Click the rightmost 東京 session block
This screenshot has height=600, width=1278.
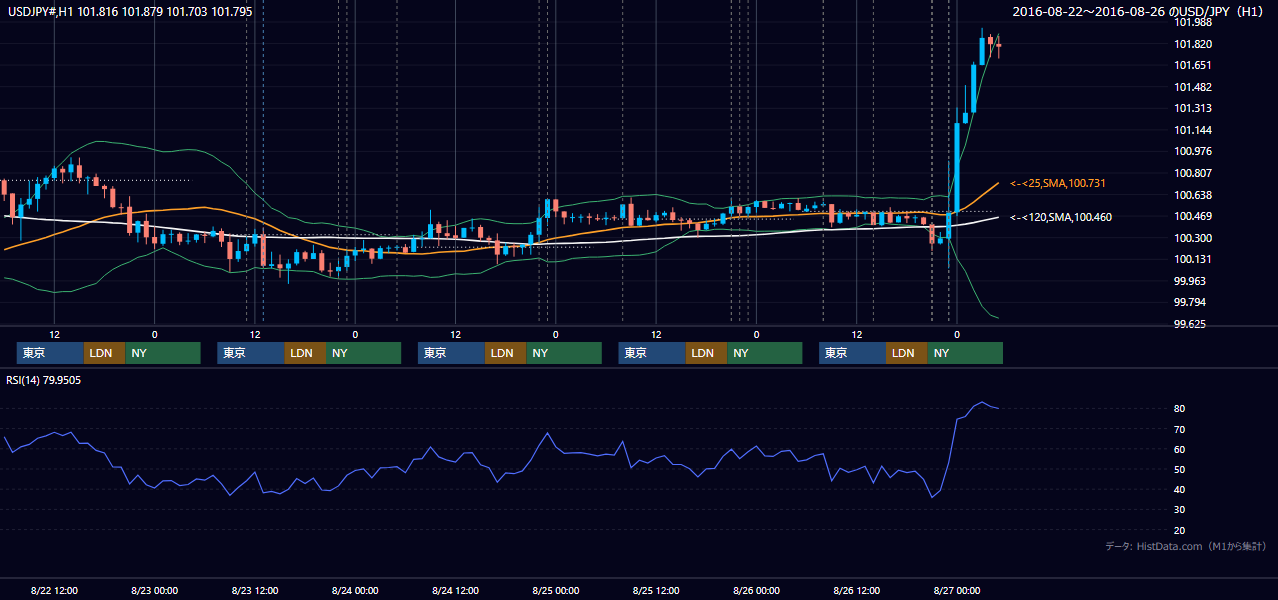click(852, 353)
